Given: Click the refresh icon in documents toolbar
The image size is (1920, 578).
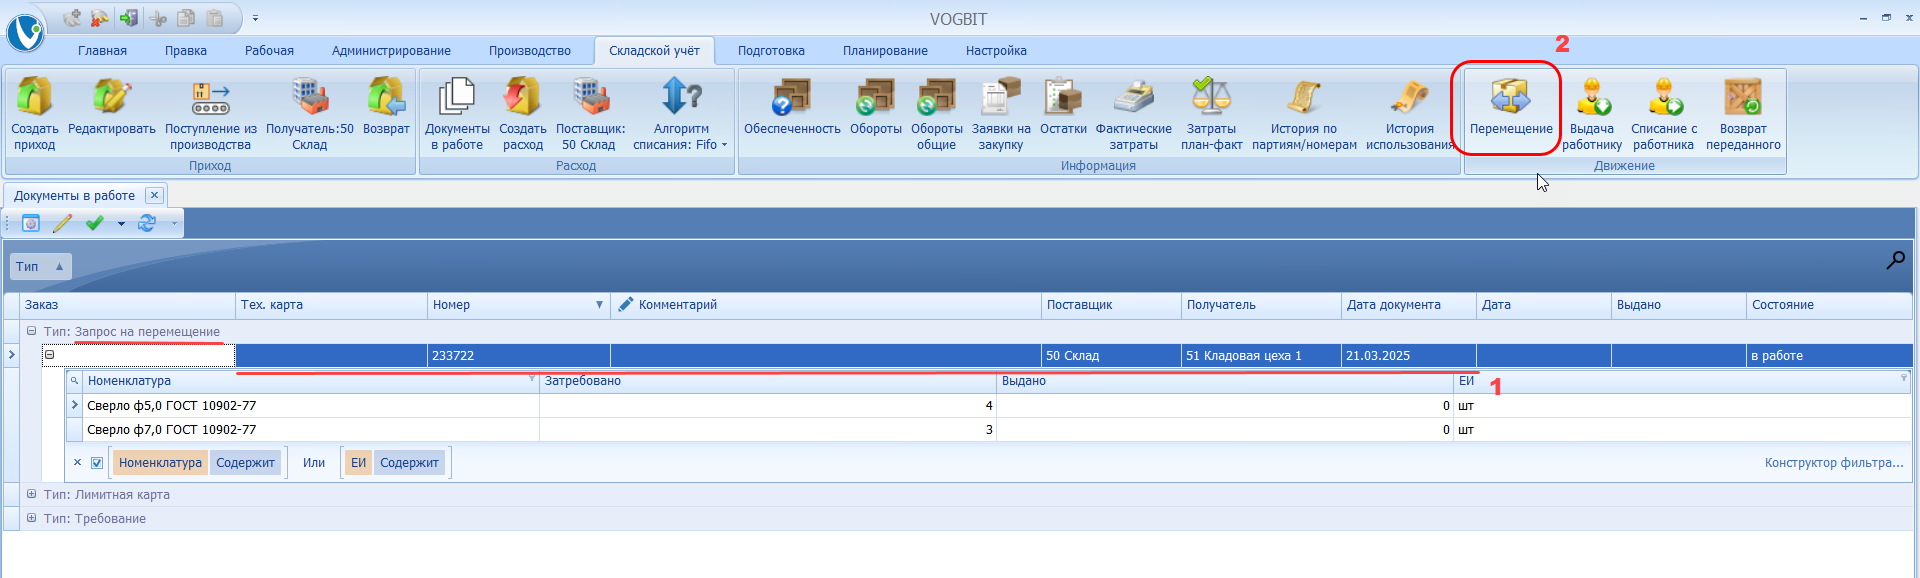Looking at the screenshot, I should click(x=147, y=223).
